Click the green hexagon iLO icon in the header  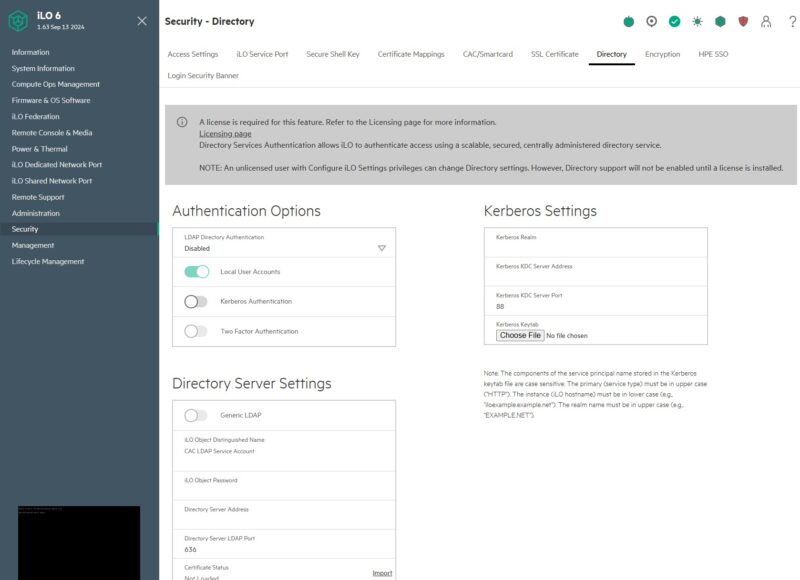tap(722, 20)
